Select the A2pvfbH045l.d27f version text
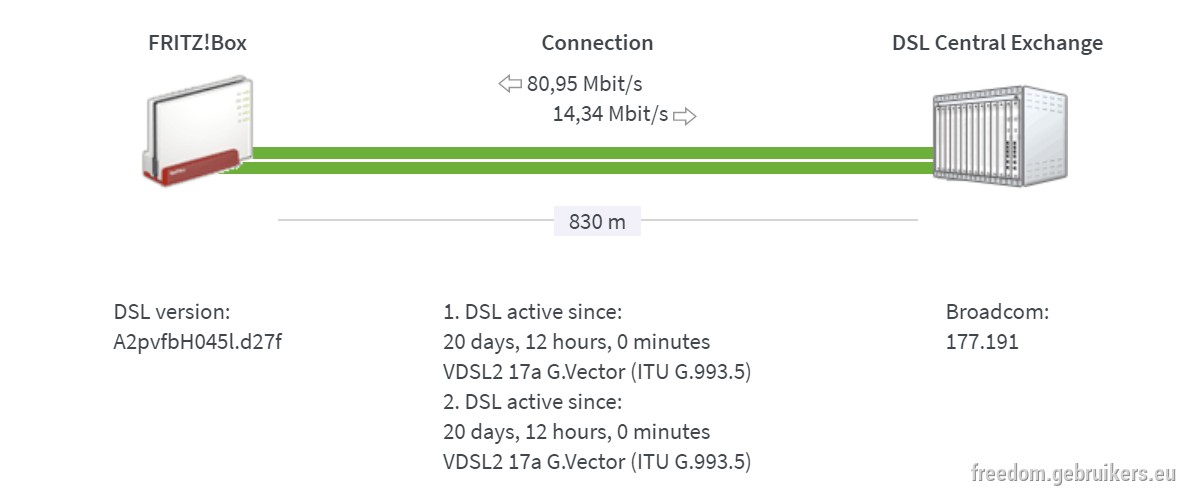Viewport: 1188px width, 488px height. pyautogui.click(x=198, y=342)
